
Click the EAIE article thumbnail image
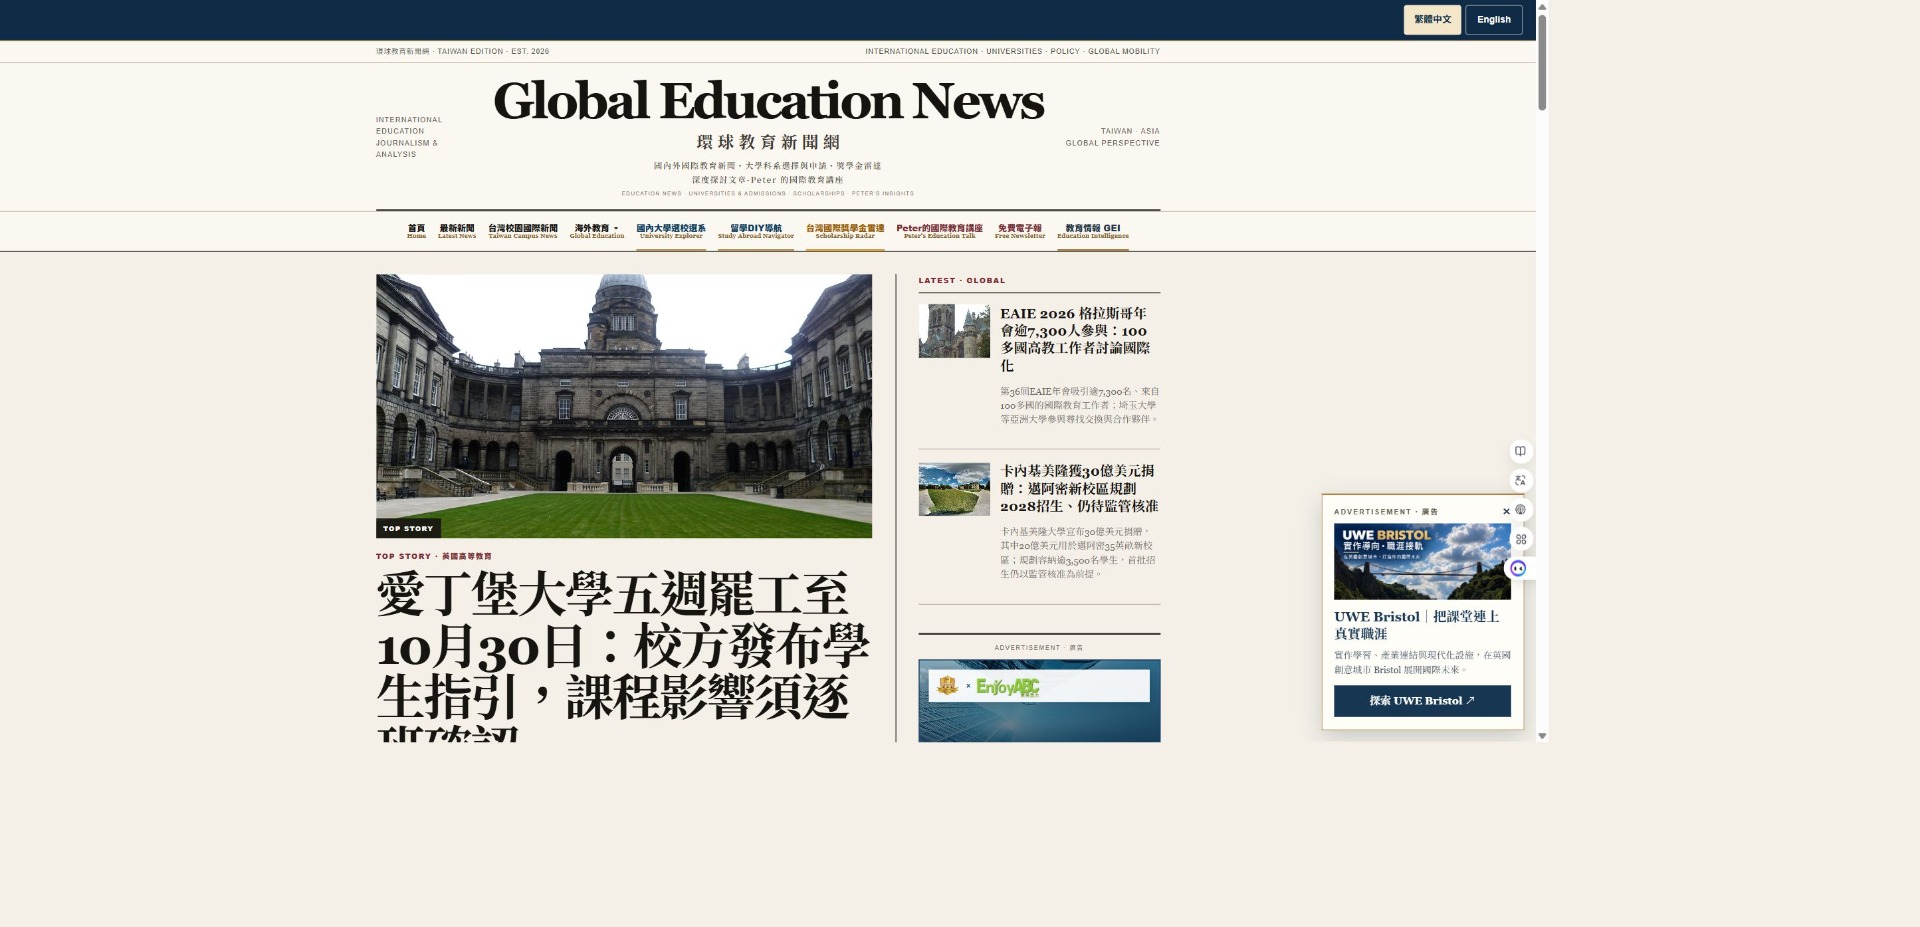954,331
